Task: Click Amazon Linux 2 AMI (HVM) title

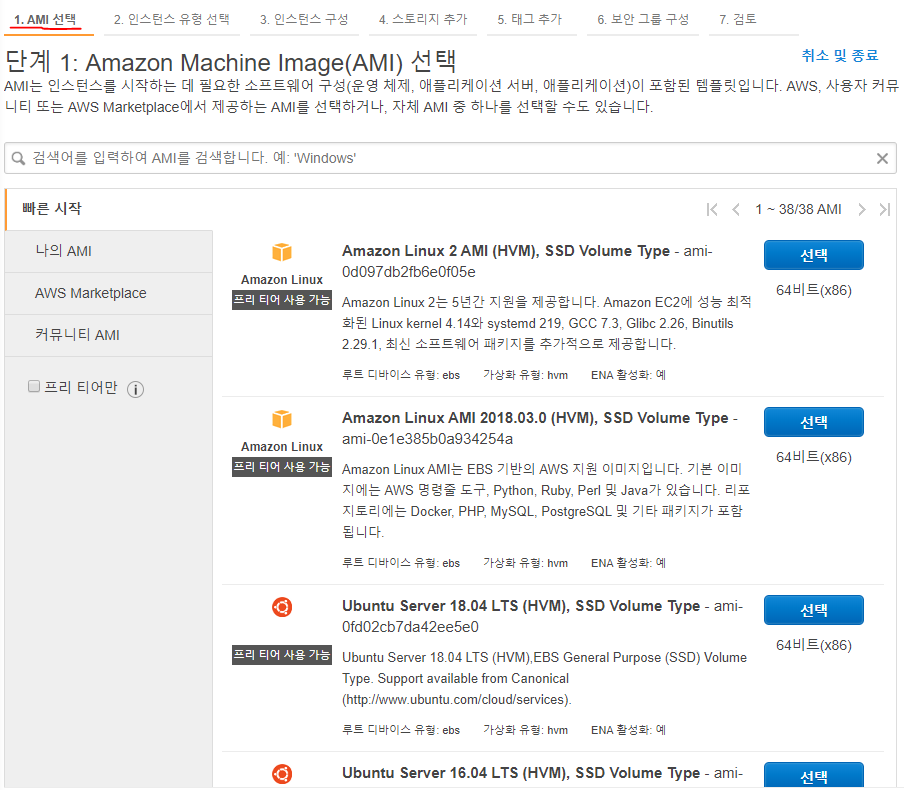Action: [506, 251]
